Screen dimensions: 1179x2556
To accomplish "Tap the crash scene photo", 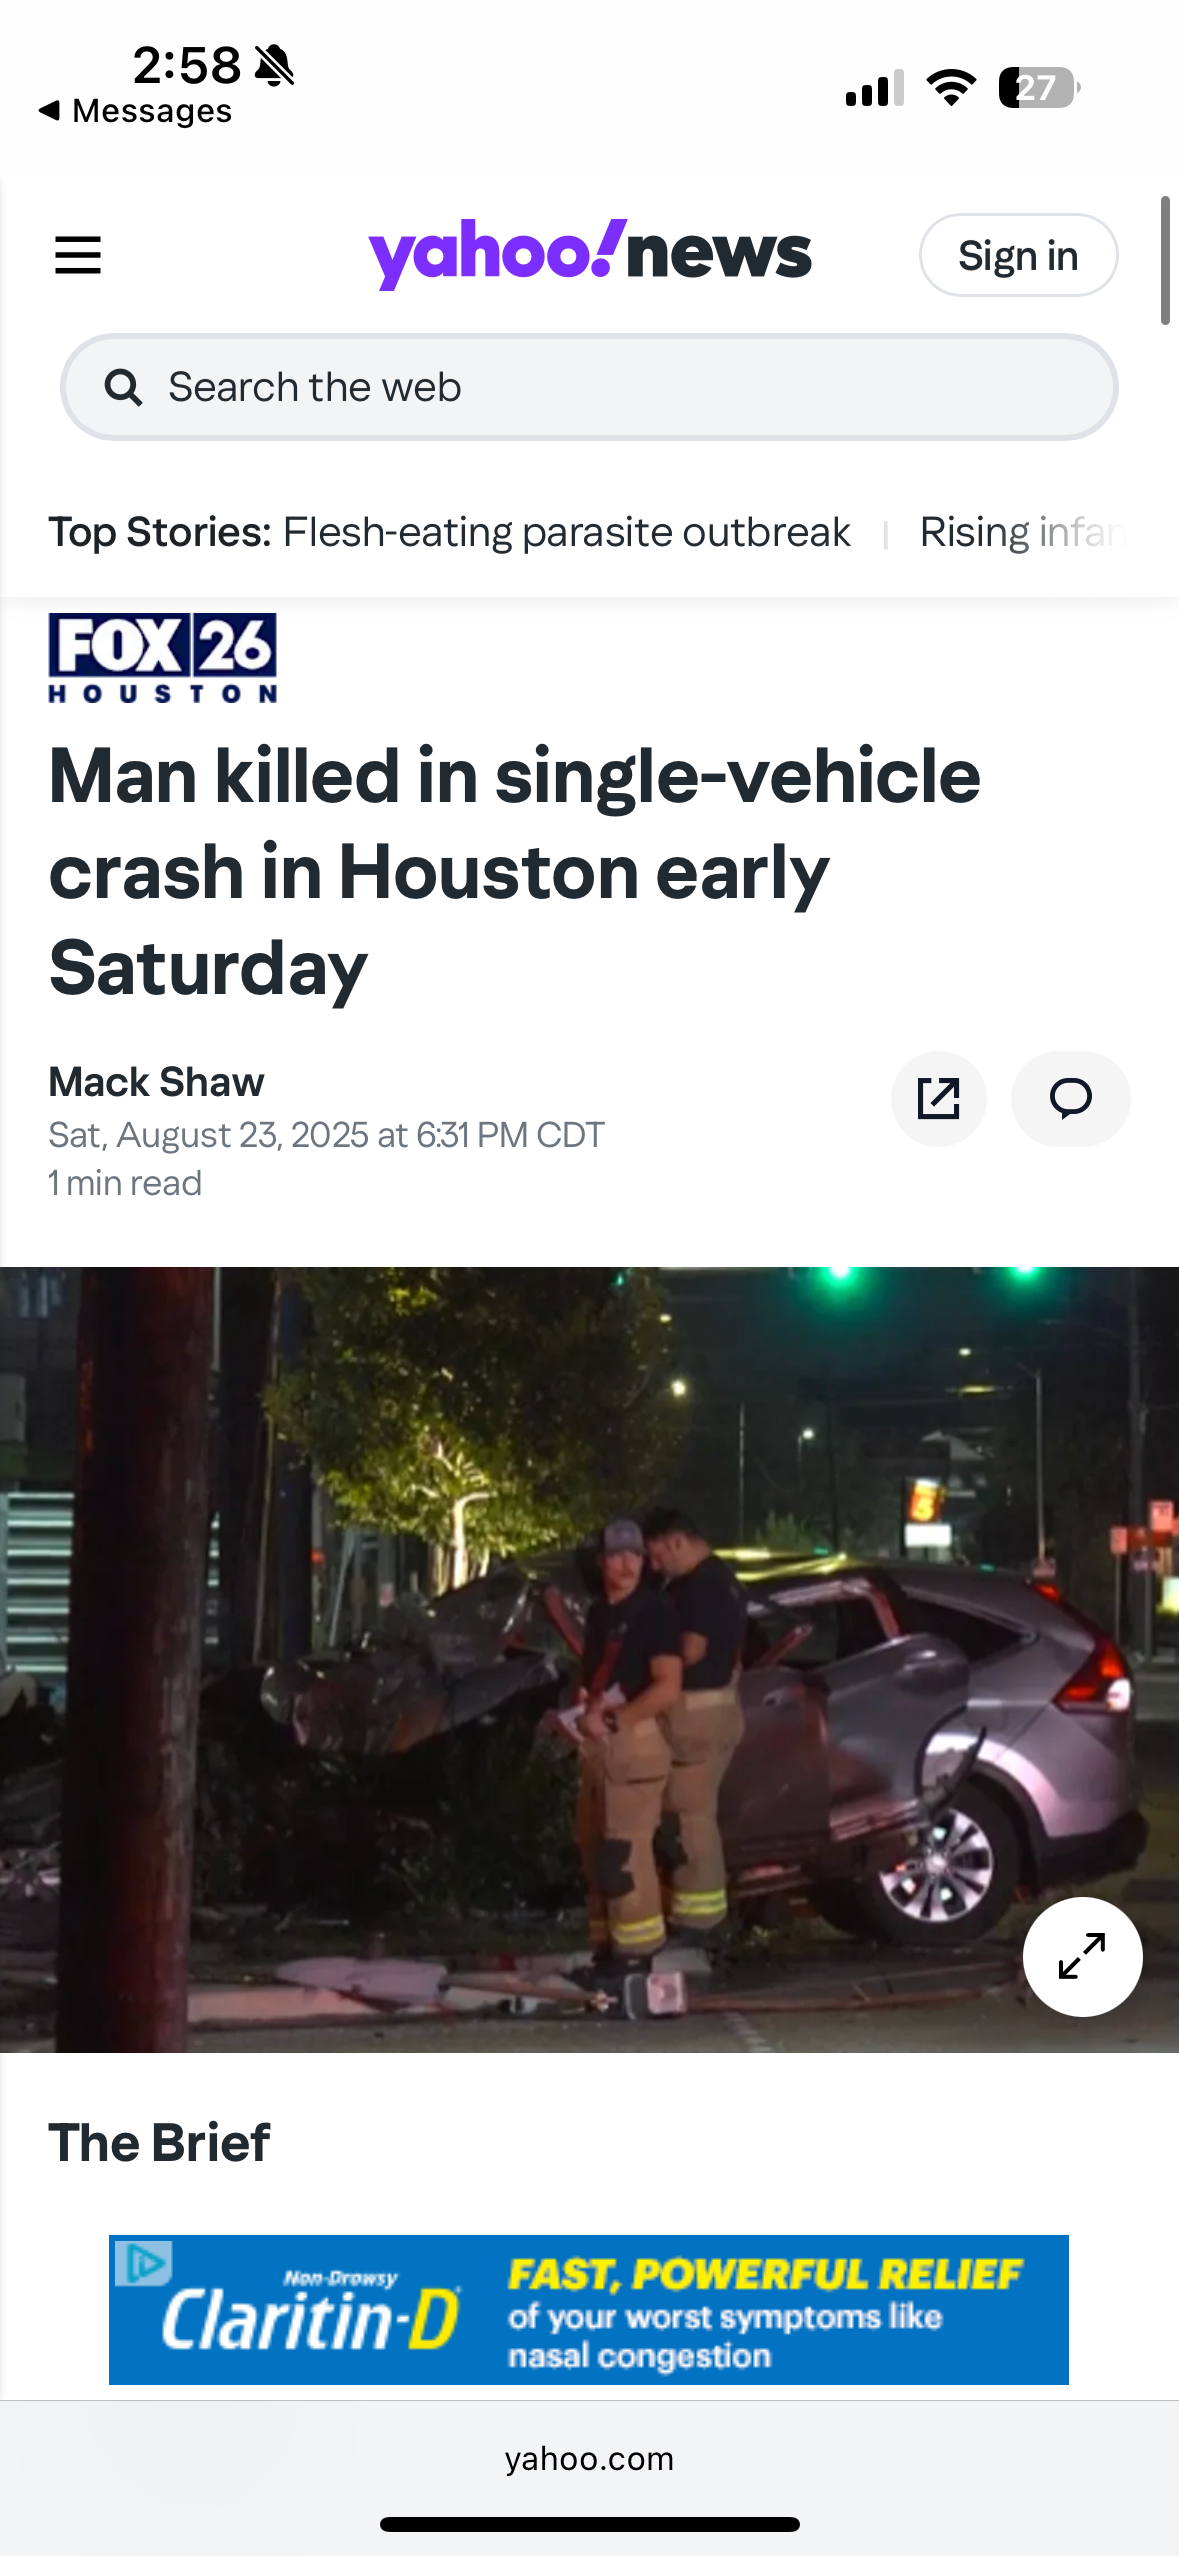I will click(x=589, y=1659).
